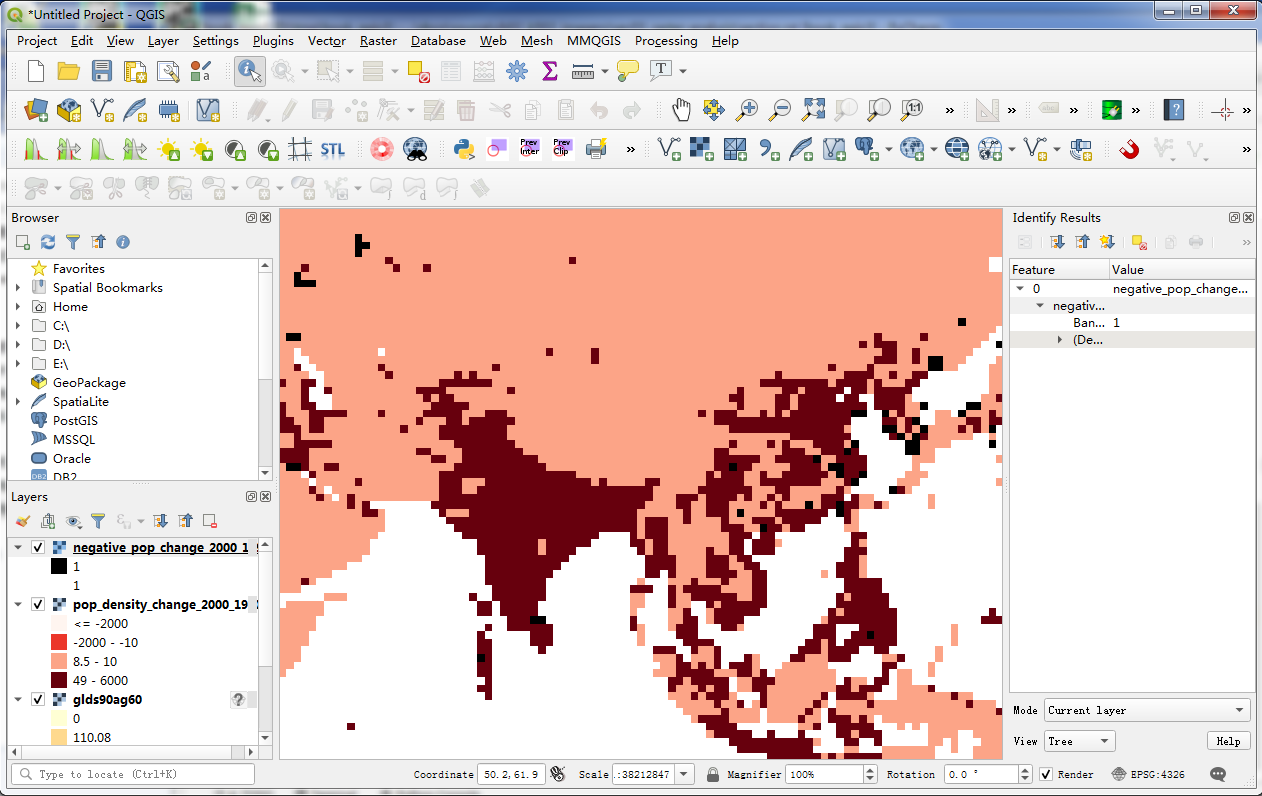Click the Help button in Identify Results

(1229, 741)
